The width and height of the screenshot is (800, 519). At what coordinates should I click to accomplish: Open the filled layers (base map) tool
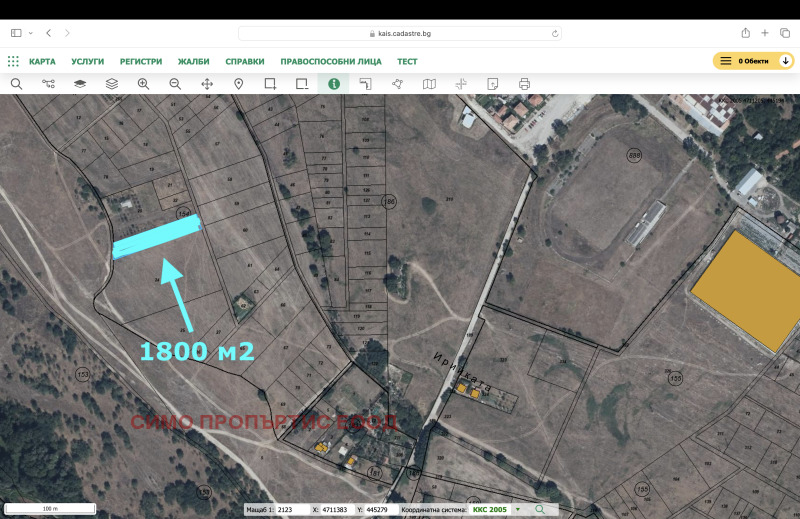tap(80, 84)
